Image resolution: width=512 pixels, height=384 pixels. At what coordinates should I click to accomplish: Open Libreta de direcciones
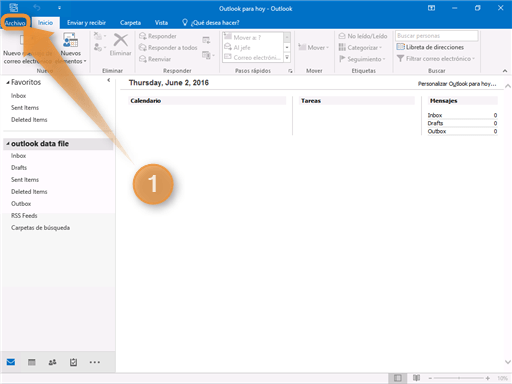click(430, 47)
